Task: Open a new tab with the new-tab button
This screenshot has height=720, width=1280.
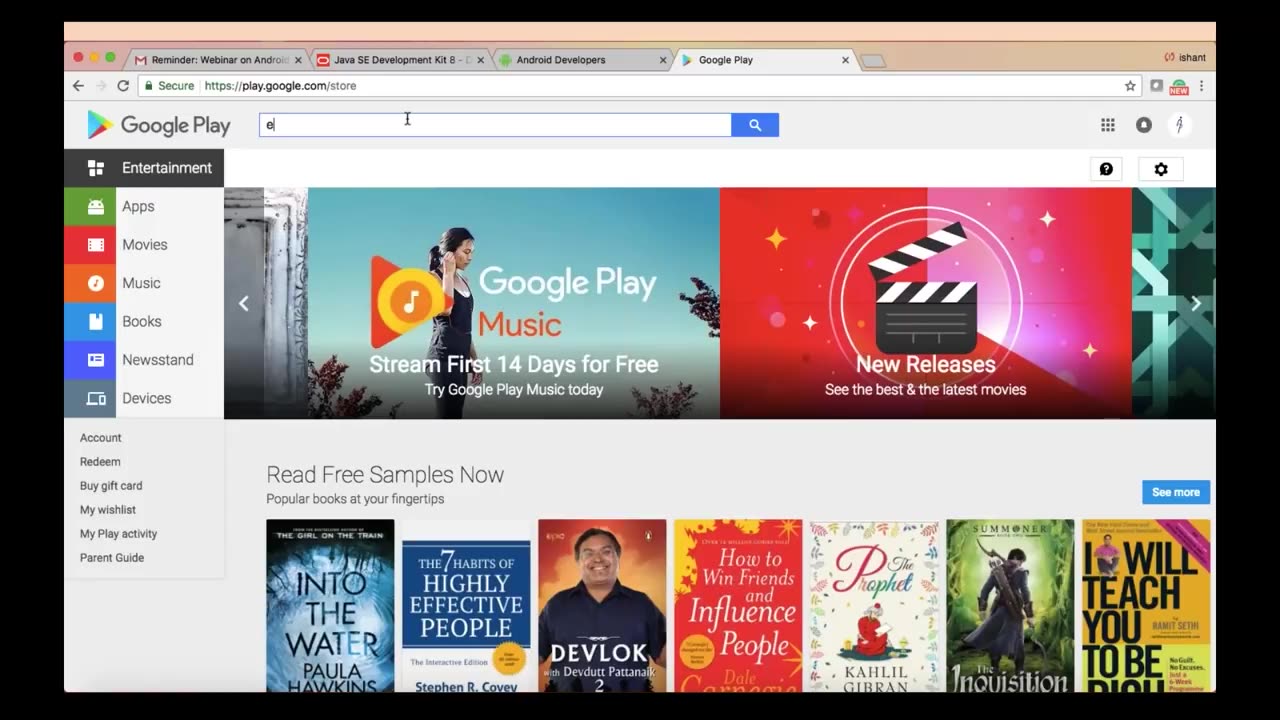Action: (873, 61)
